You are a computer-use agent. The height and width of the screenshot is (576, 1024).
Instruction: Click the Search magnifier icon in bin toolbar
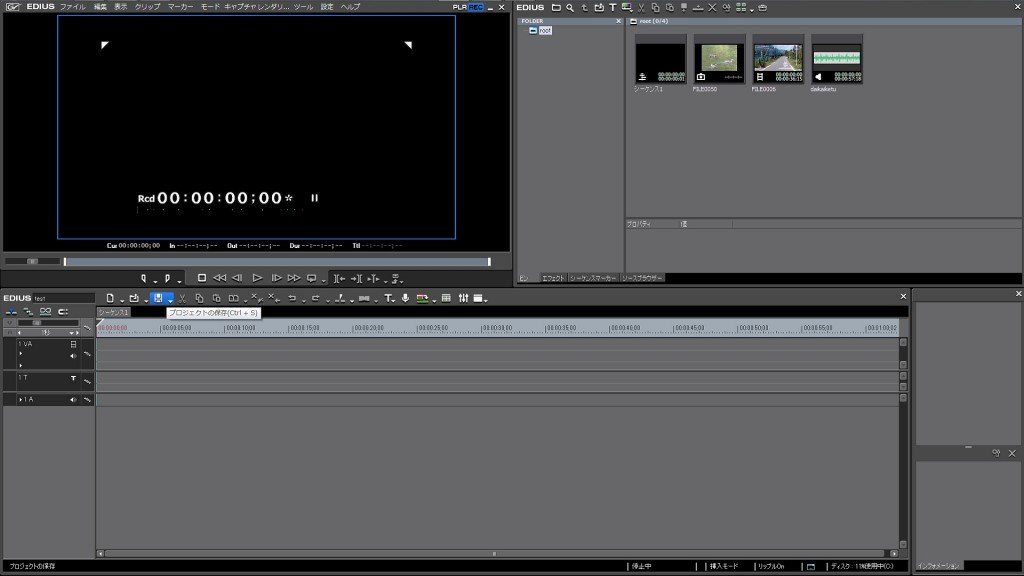point(570,8)
